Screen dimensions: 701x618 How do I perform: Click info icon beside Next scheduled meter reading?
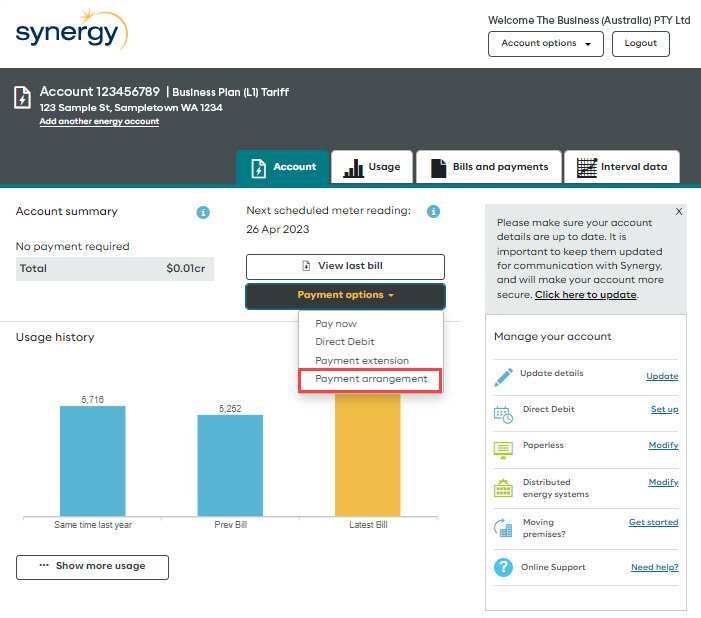[433, 211]
